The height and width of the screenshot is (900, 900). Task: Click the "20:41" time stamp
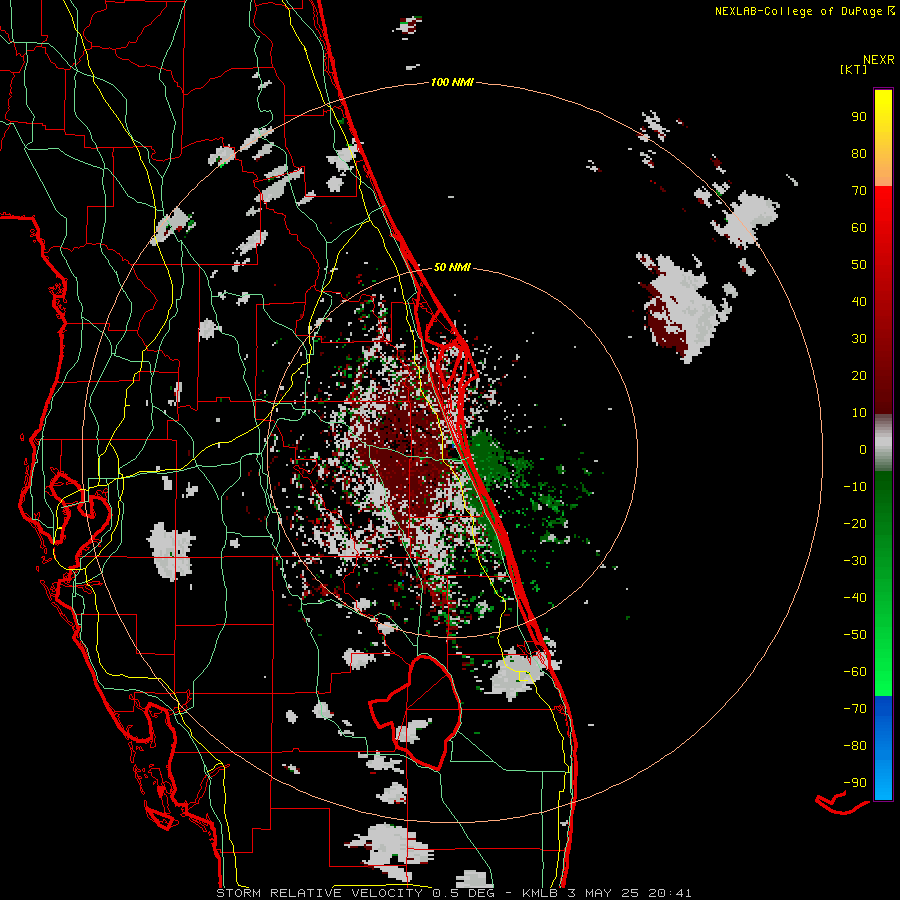(670, 893)
